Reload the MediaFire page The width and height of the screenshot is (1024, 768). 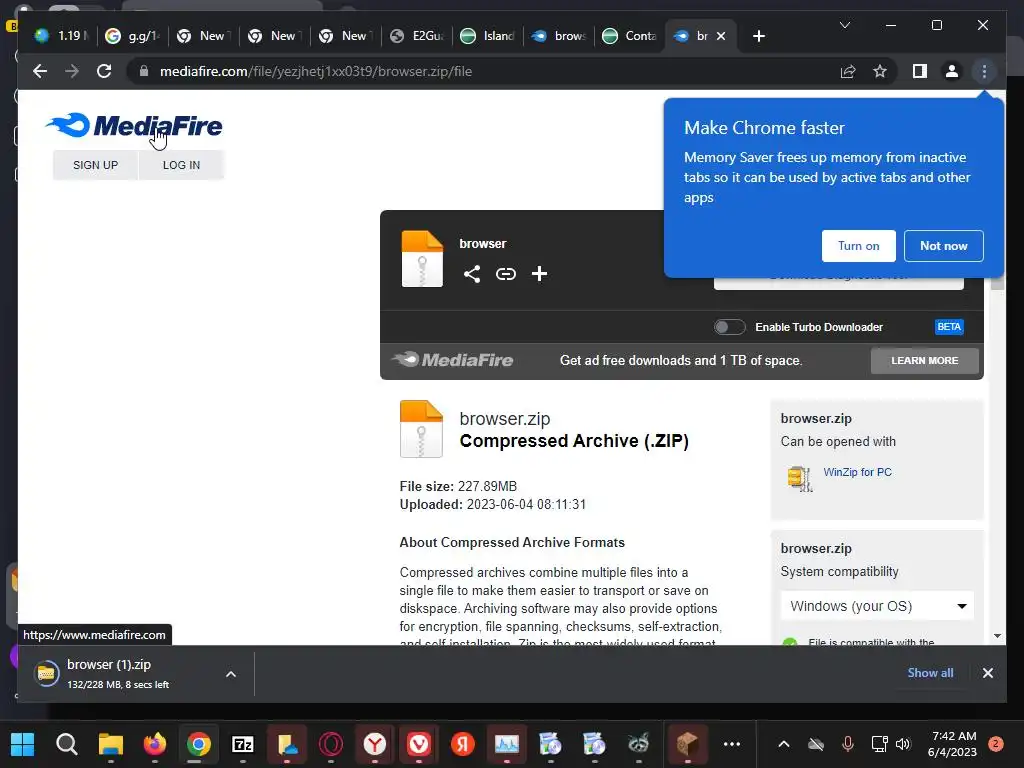104,71
